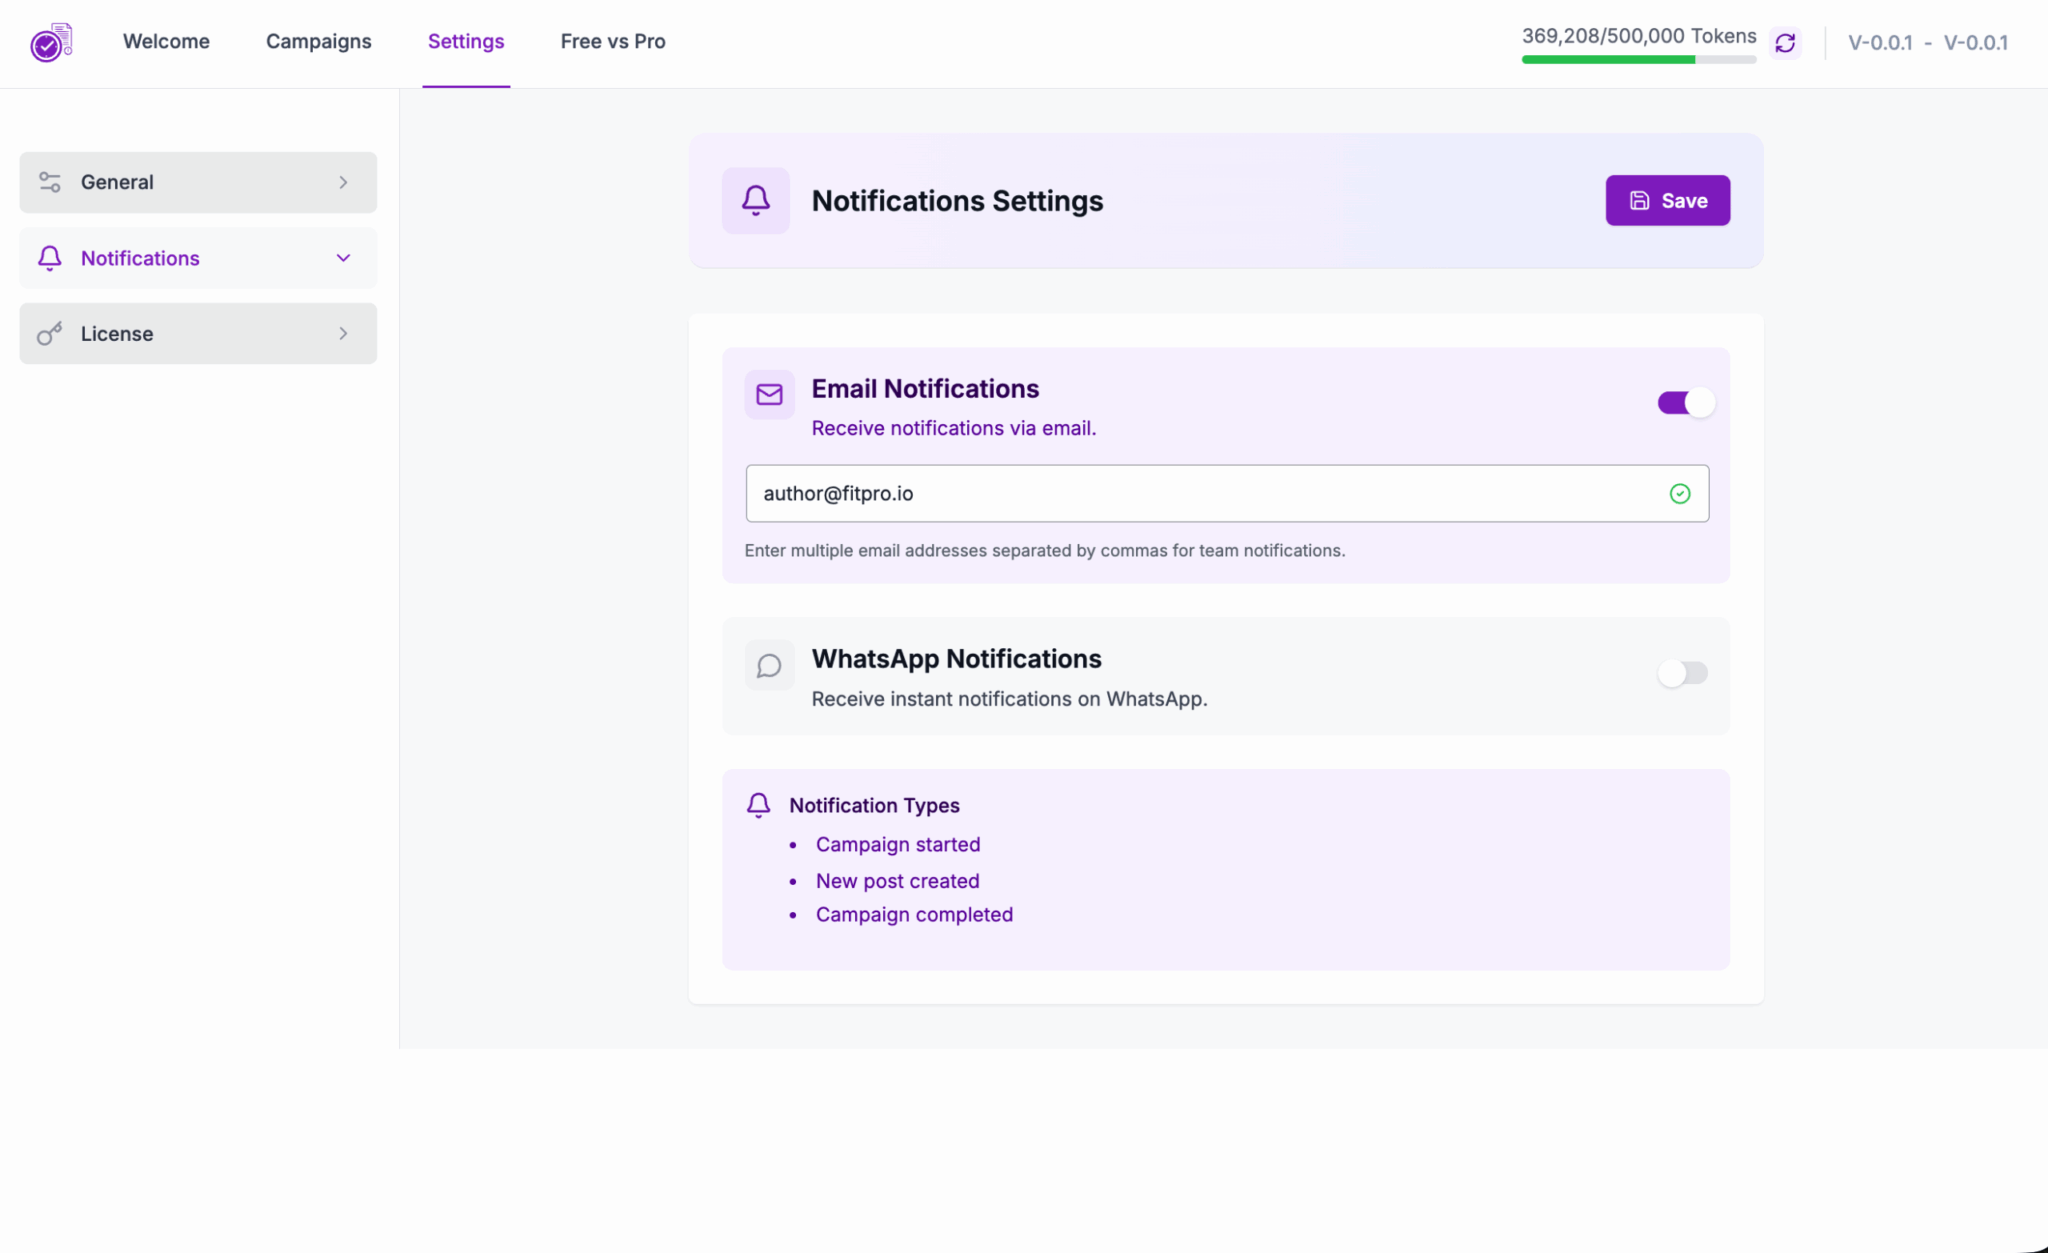Click the app logo icon
This screenshot has height=1253, width=2048.
[x=51, y=42]
